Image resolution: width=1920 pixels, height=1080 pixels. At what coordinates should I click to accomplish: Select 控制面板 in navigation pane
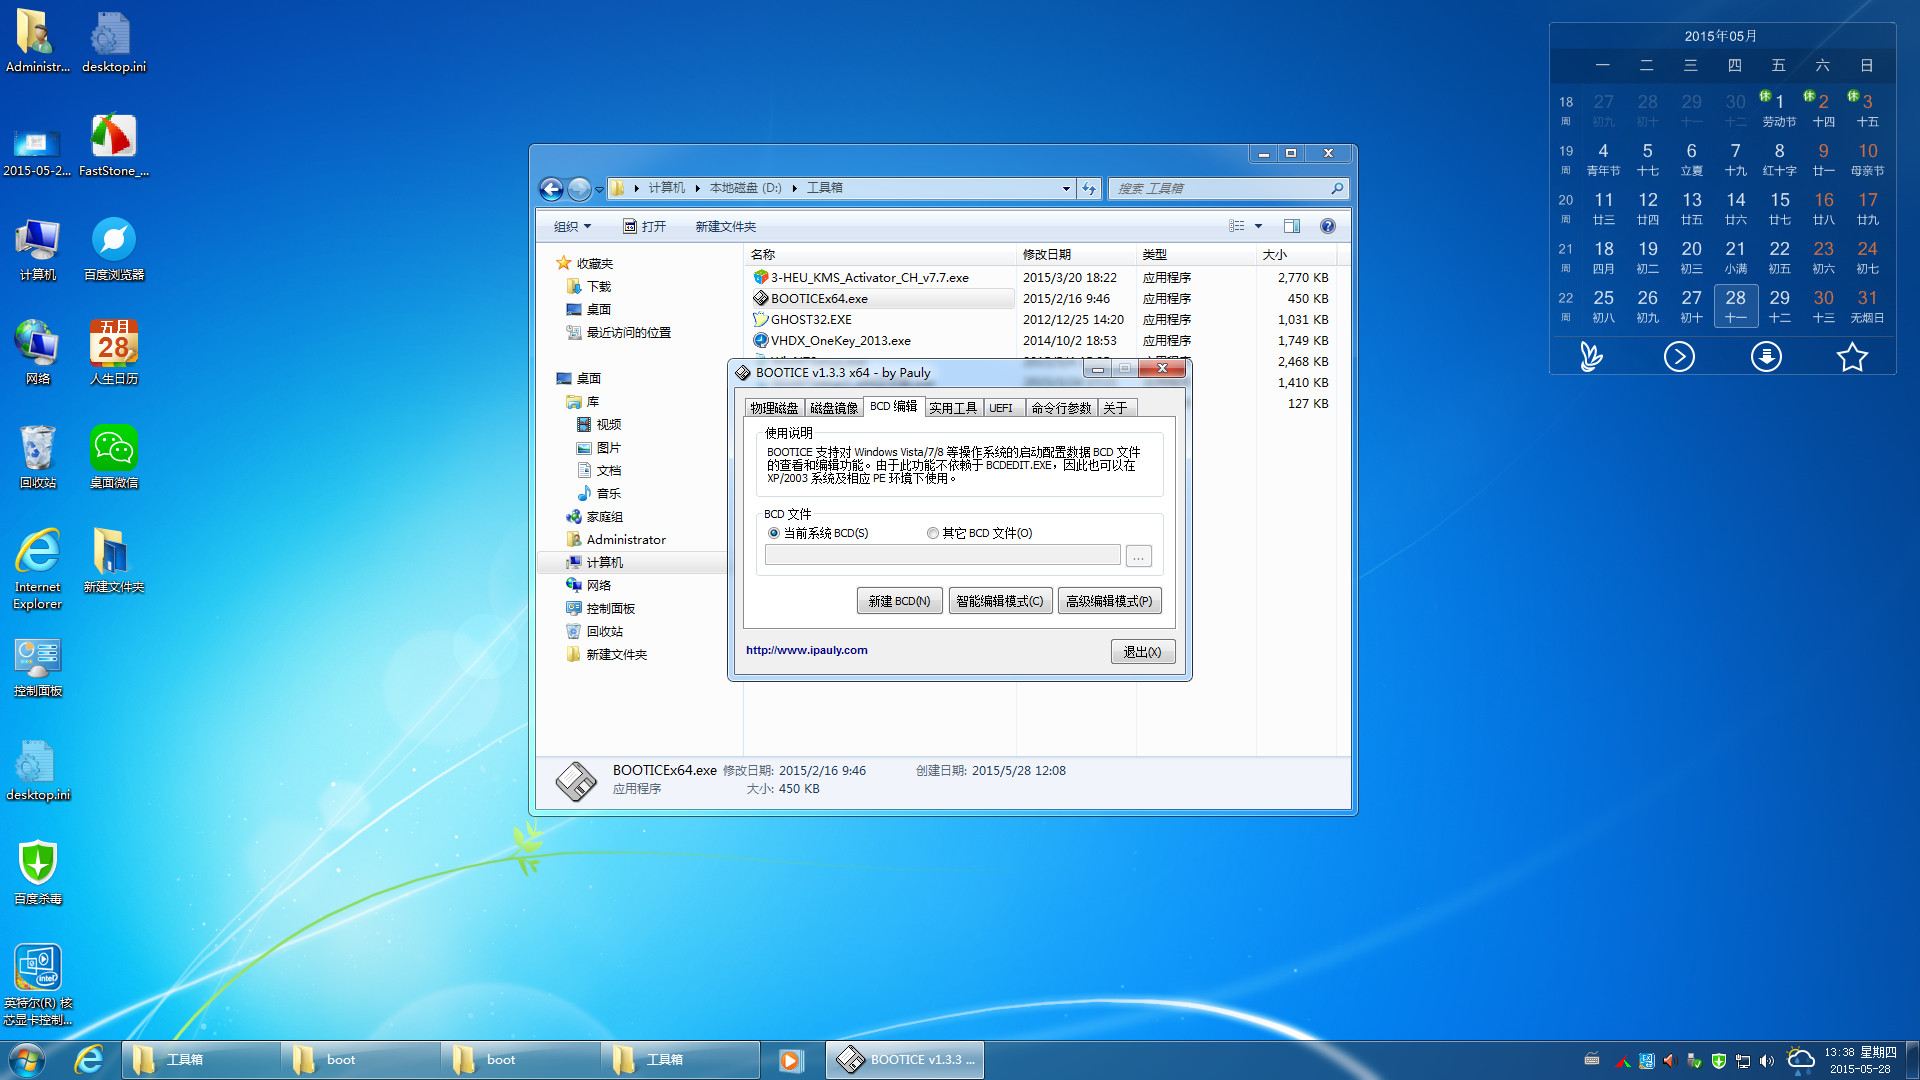[610, 608]
